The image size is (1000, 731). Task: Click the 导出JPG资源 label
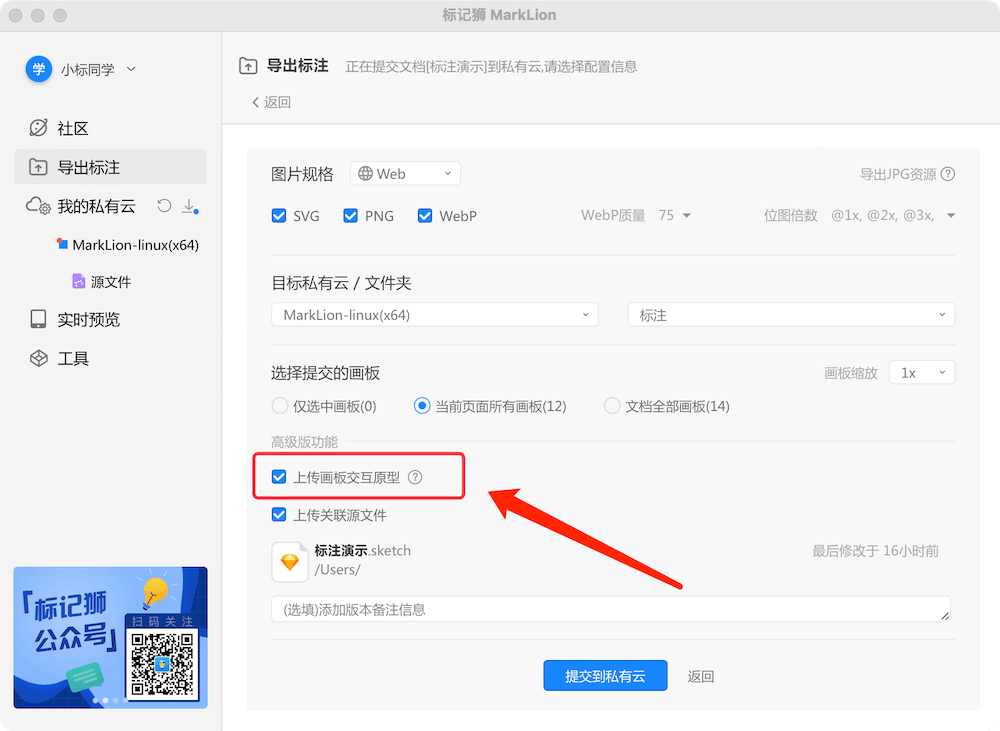(898, 174)
